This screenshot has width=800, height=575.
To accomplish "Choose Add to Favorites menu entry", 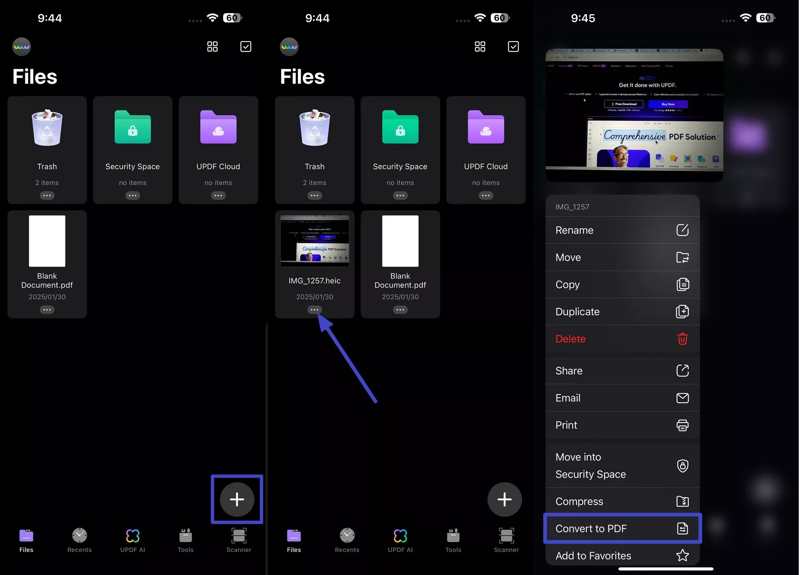I will click(x=622, y=555).
